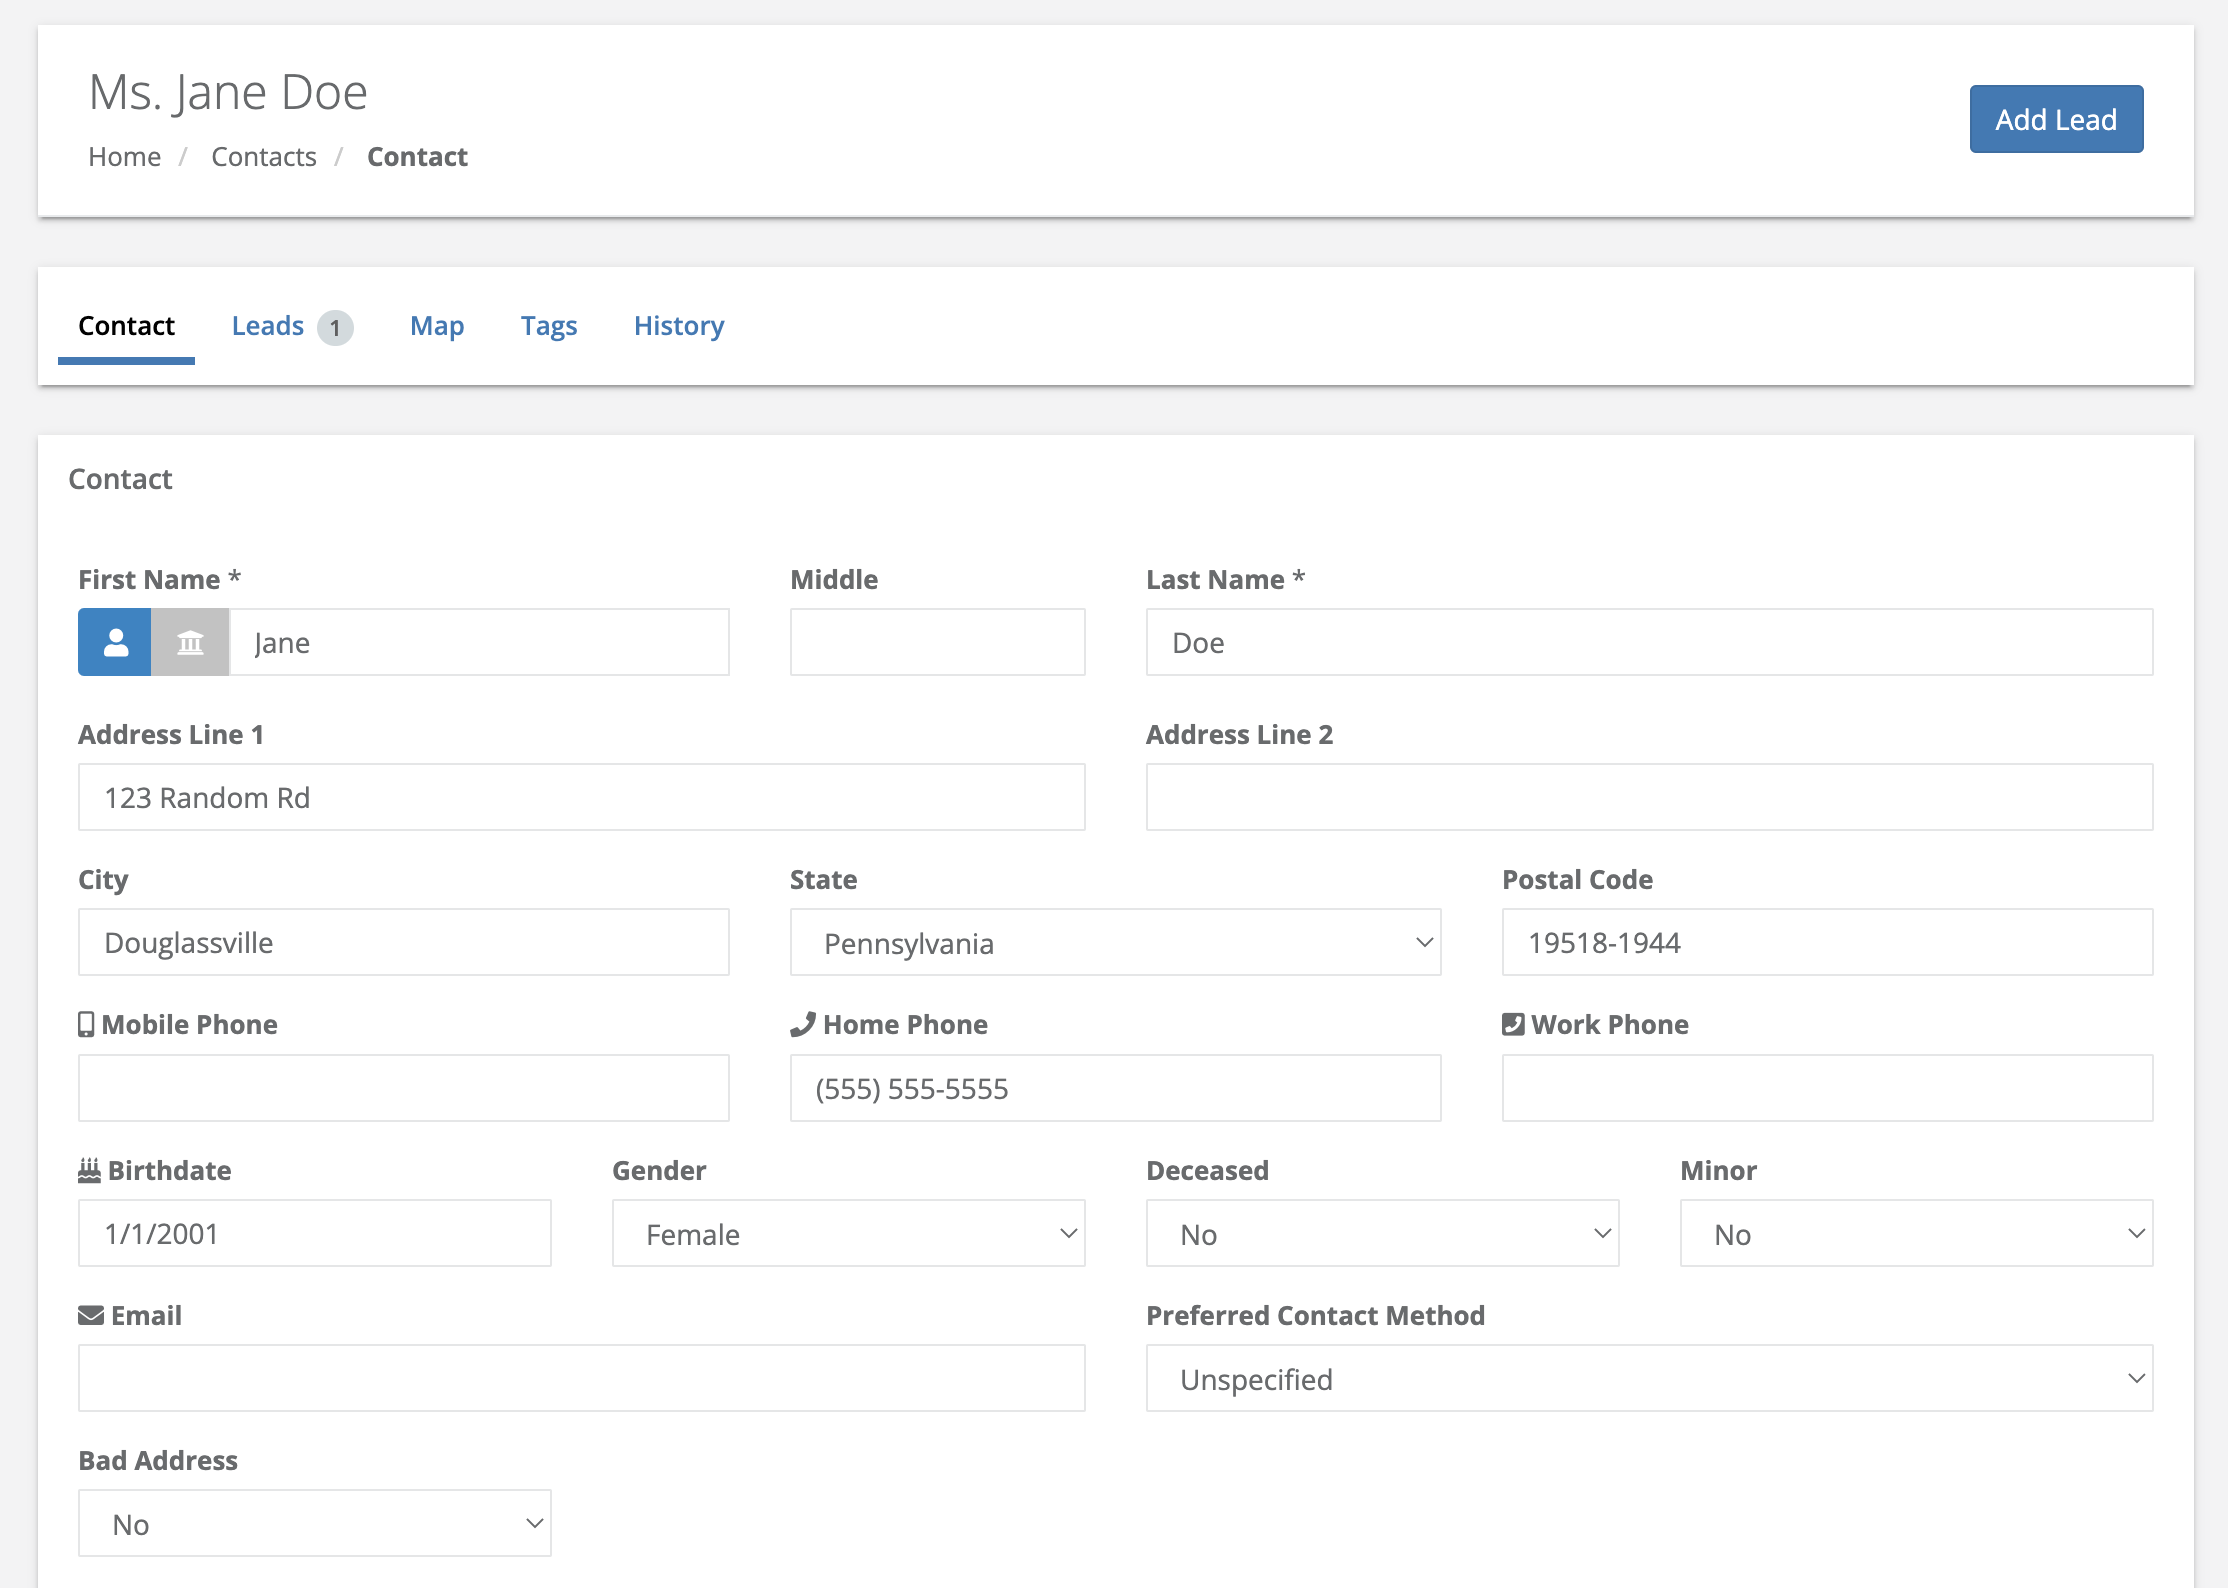Focus the Last Name field containing Doe
2228x1588 pixels.
(1649, 642)
